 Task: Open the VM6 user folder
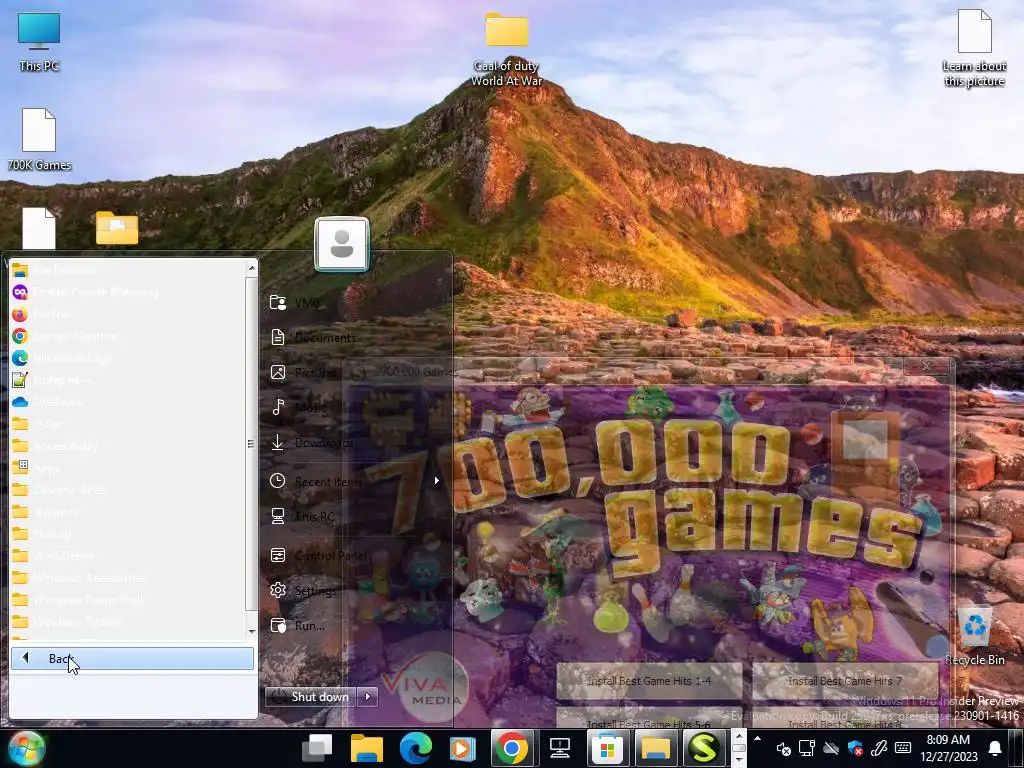353,303
